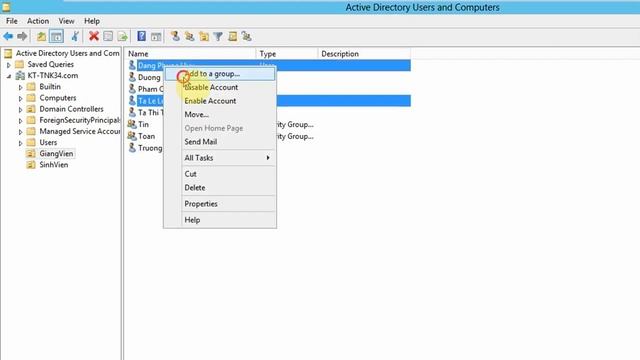The width and height of the screenshot is (640, 360).
Task: Expand the Users container
Action: tap(20, 143)
